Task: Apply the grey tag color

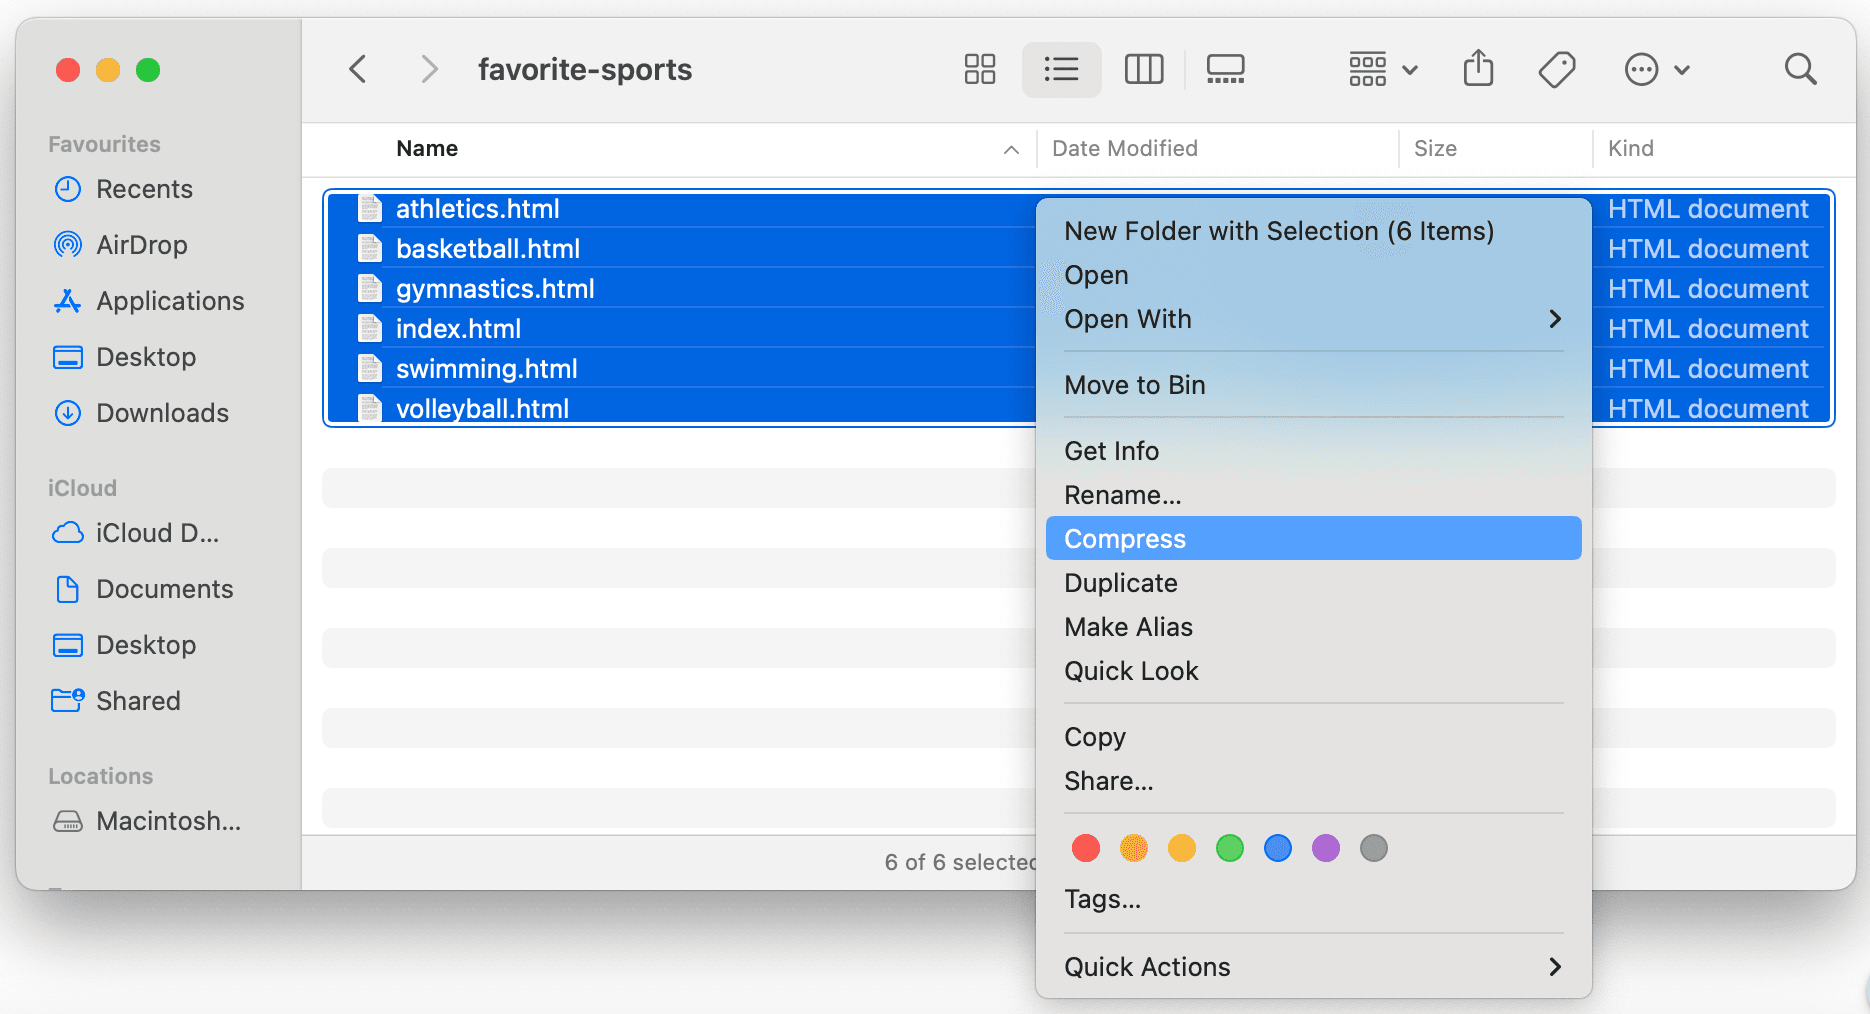Action: pyautogui.click(x=1374, y=848)
